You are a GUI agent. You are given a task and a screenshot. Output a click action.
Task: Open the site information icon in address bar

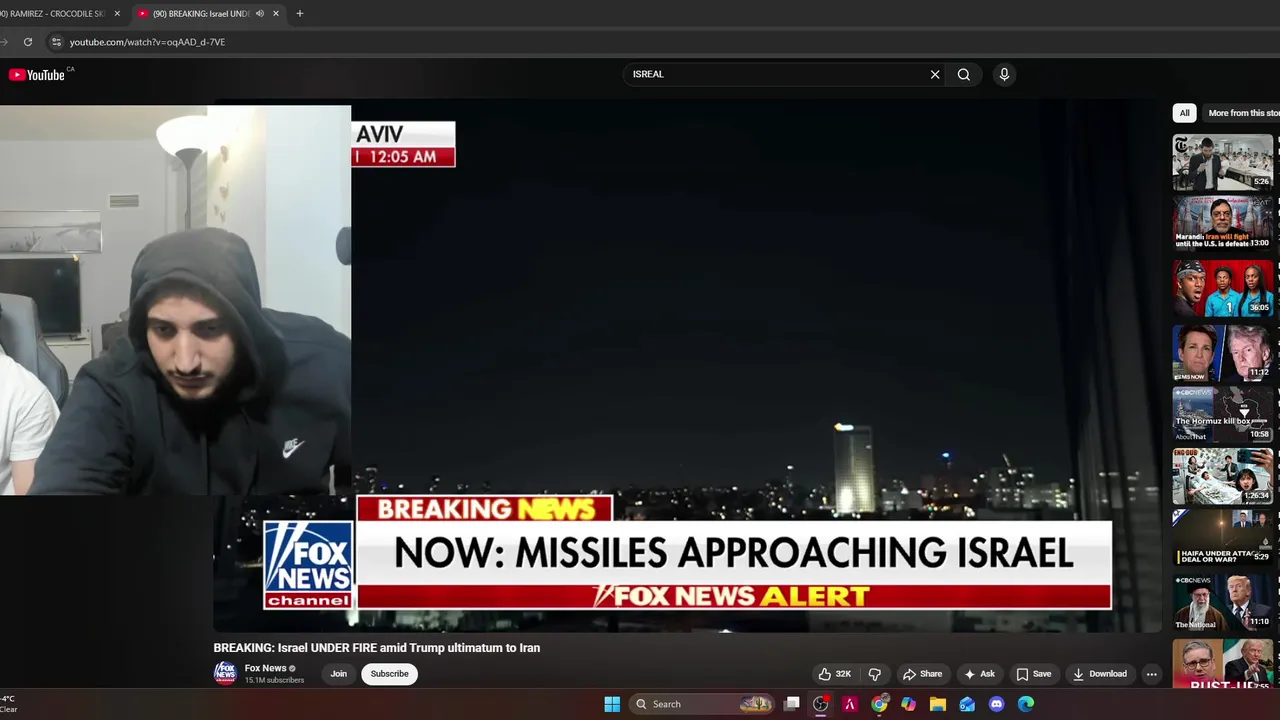coord(56,42)
